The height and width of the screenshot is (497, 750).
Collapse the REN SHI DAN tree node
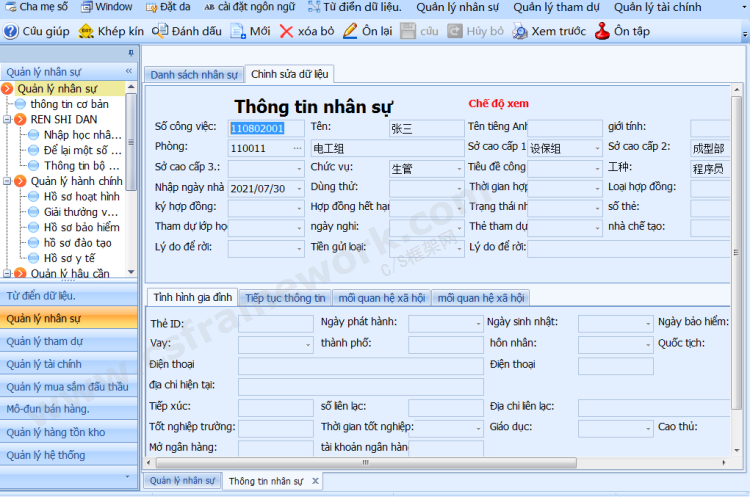[x=8, y=119]
